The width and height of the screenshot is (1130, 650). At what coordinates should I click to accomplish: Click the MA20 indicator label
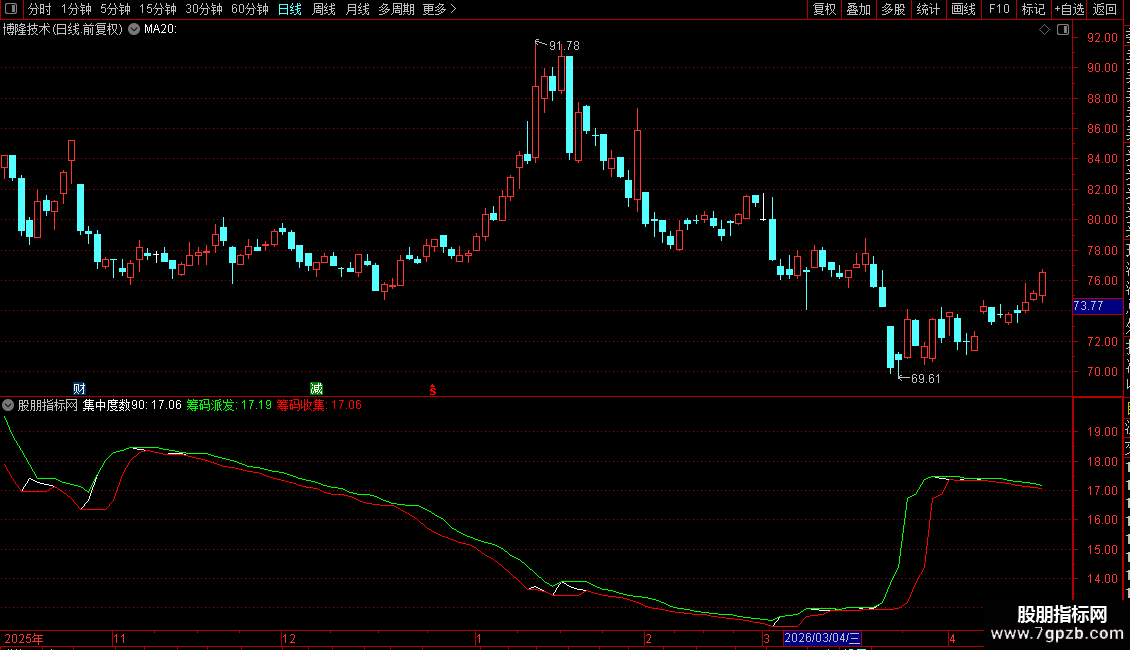click(x=160, y=29)
